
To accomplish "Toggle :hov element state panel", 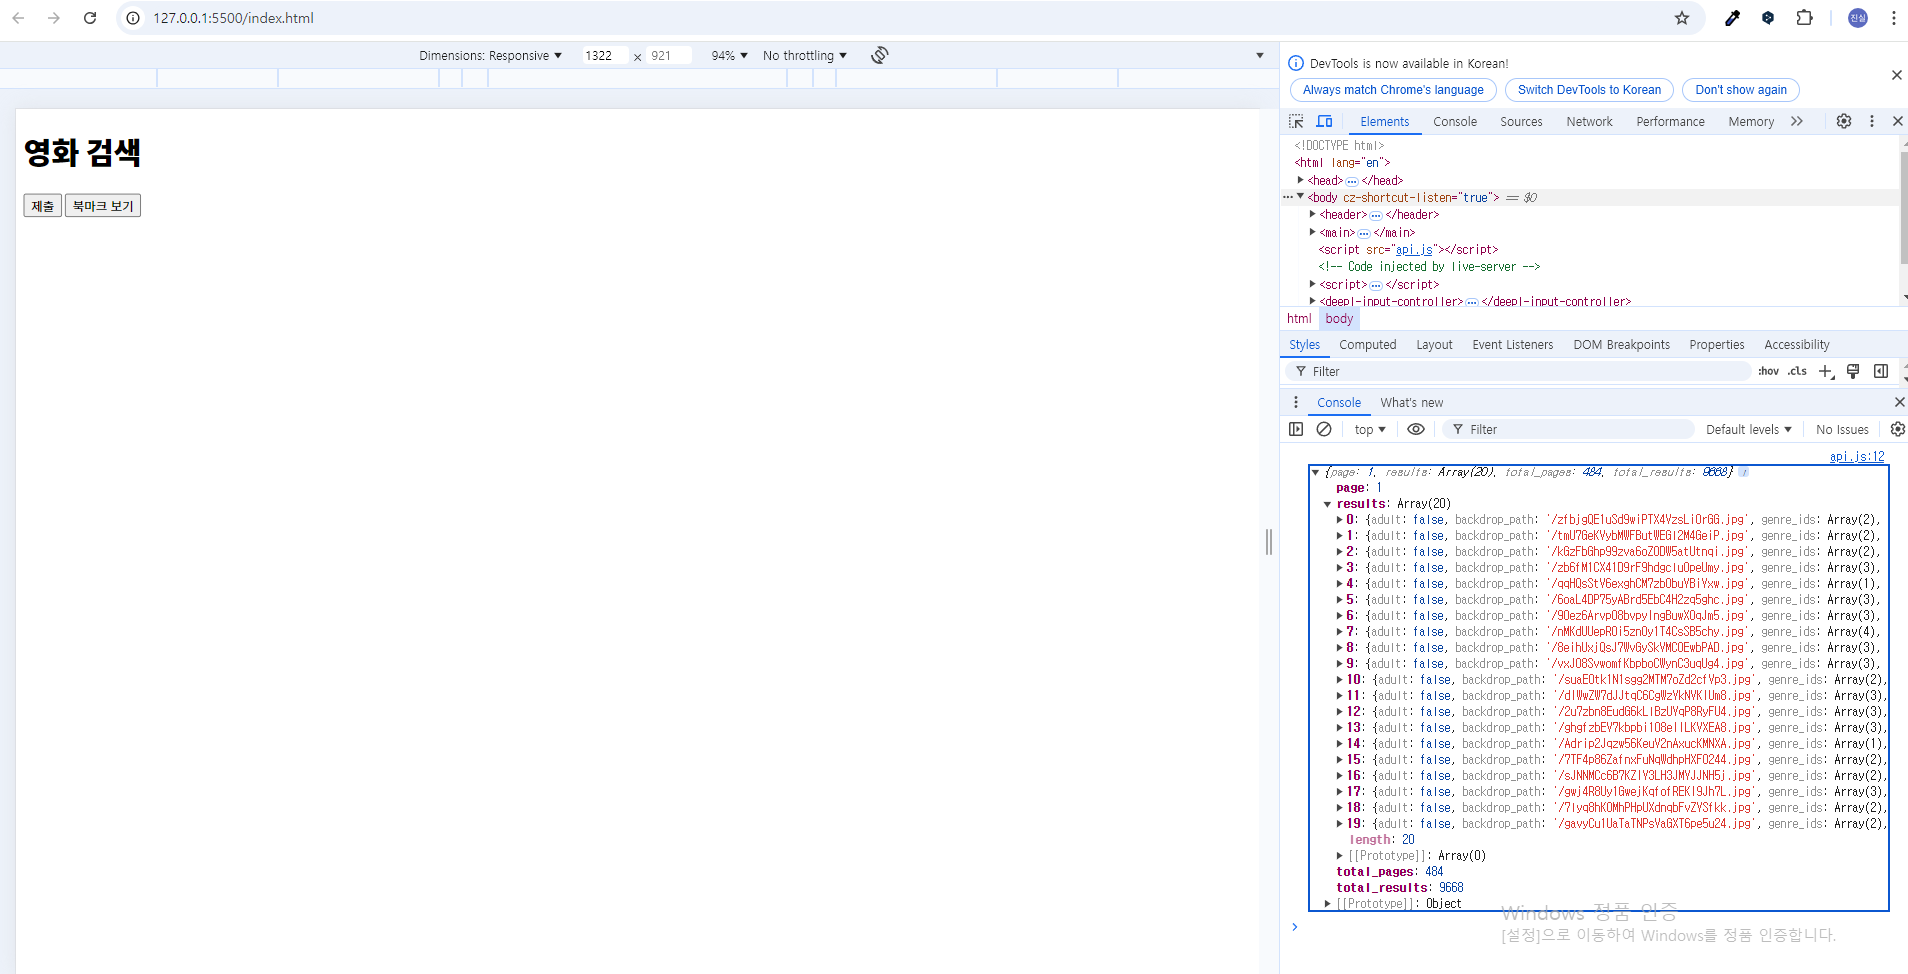I will 1768,371.
